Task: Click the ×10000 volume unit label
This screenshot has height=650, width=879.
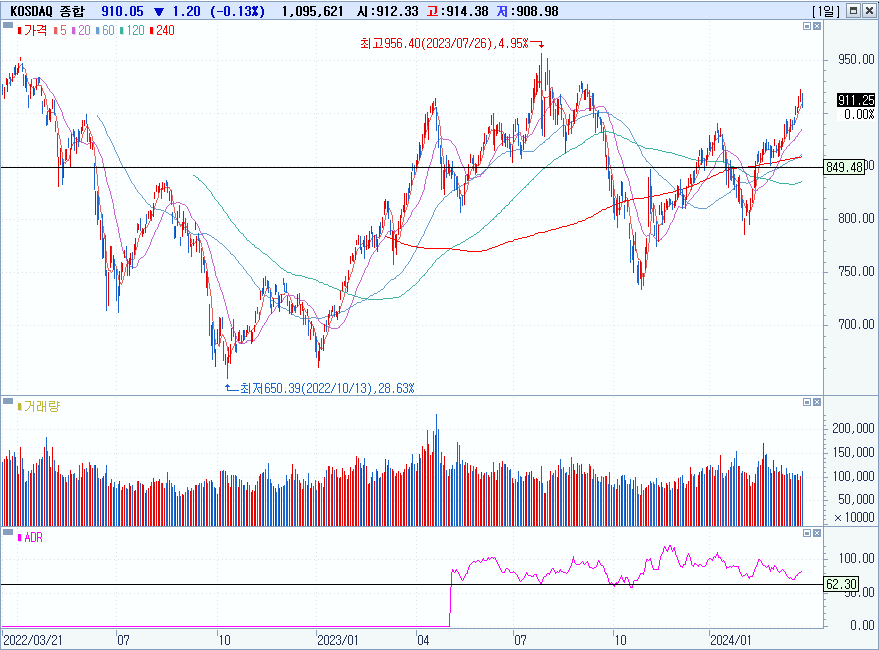Action: pyautogui.click(x=854, y=517)
